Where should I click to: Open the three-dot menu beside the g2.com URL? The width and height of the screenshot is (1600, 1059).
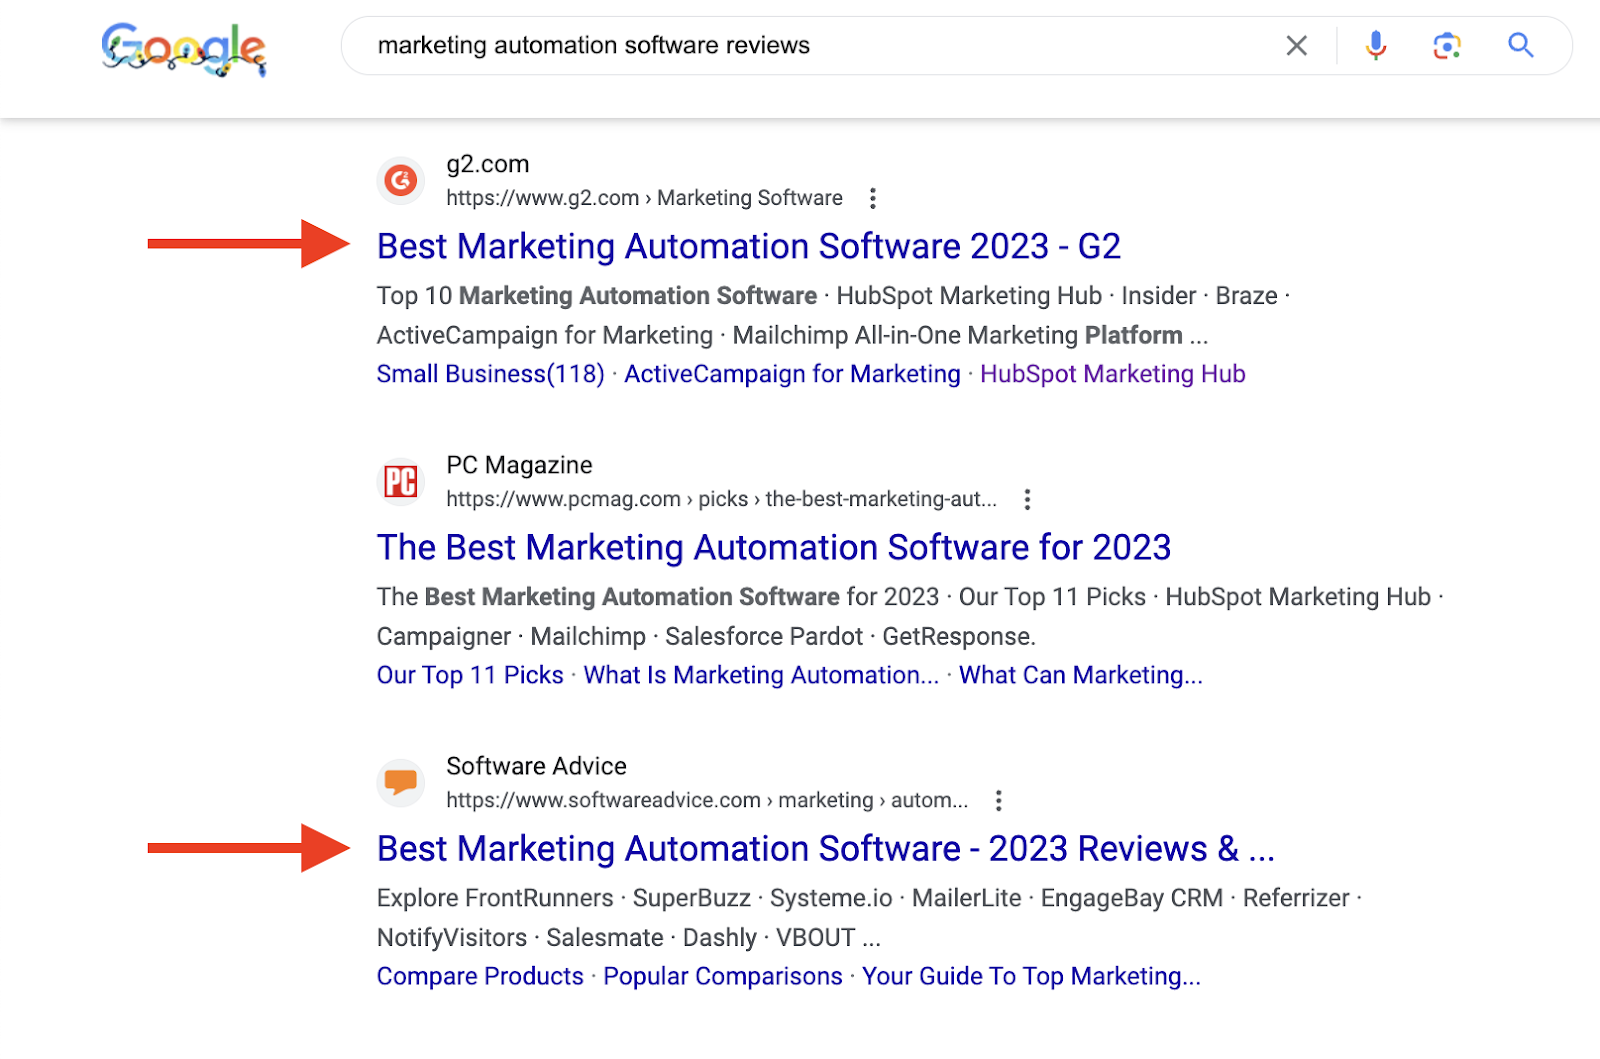pyautogui.click(x=873, y=198)
